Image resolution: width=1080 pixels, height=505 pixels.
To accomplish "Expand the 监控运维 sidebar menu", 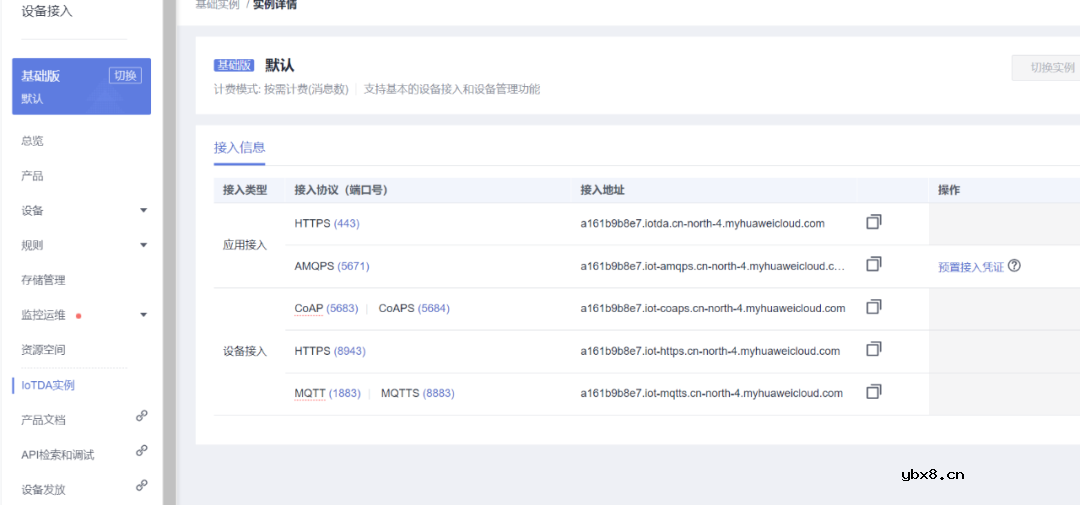I will click(143, 316).
